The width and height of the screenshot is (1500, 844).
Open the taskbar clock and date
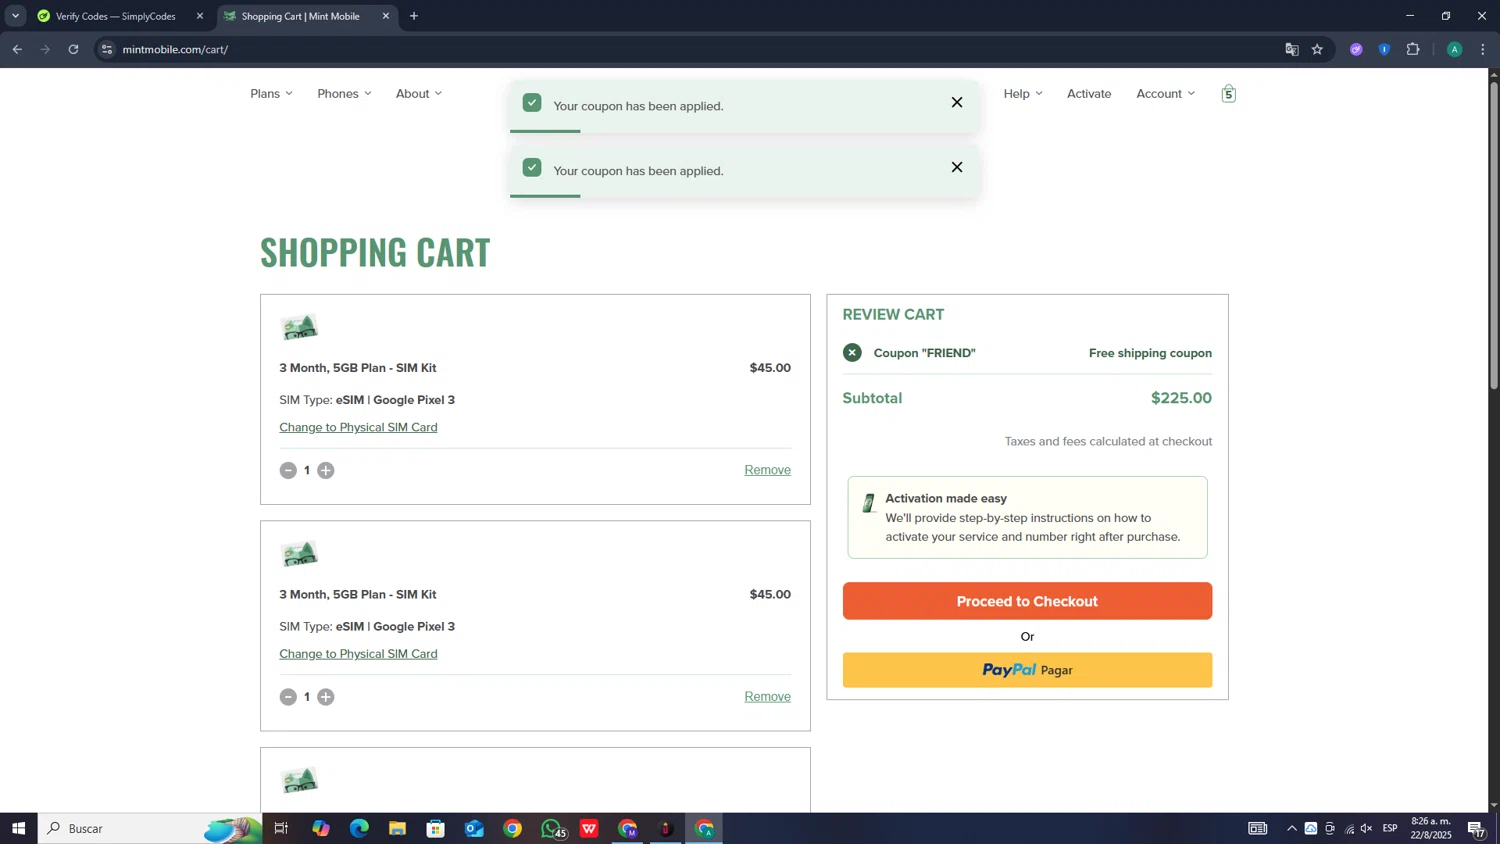click(1431, 828)
